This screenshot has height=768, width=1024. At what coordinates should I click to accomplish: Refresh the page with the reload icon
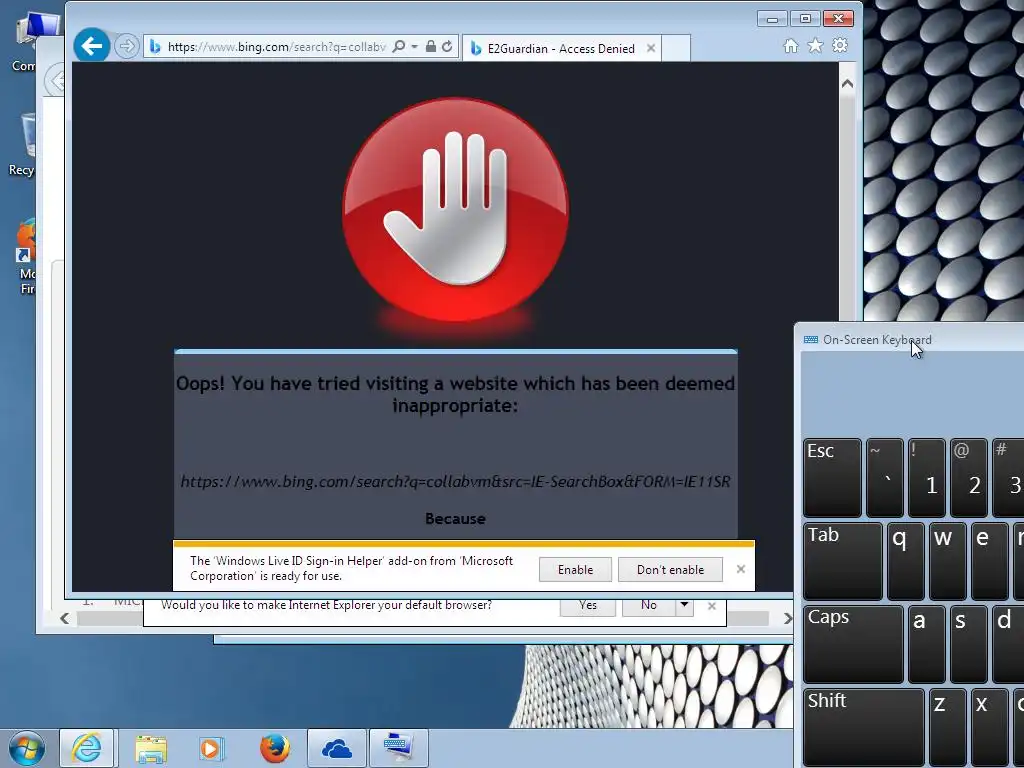point(447,46)
